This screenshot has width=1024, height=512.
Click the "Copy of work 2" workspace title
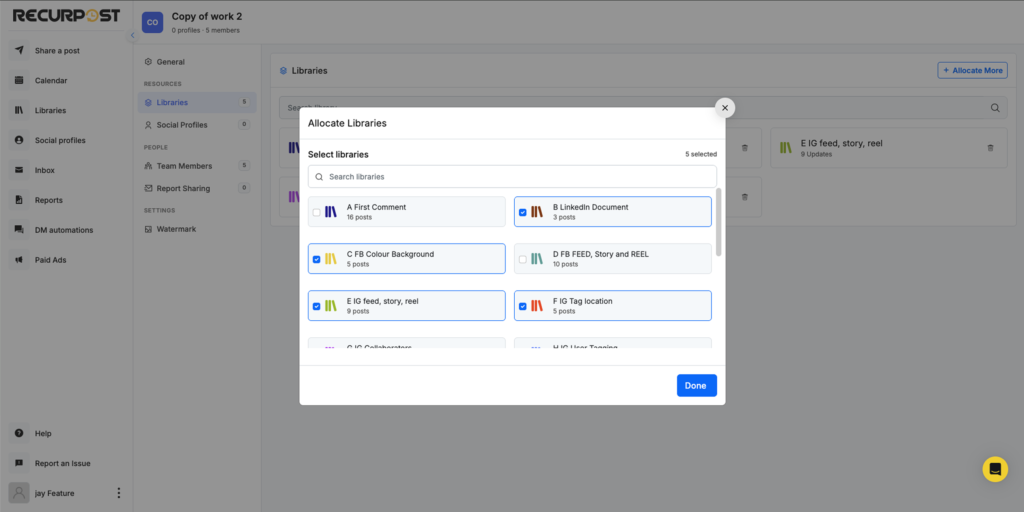click(207, 16)
